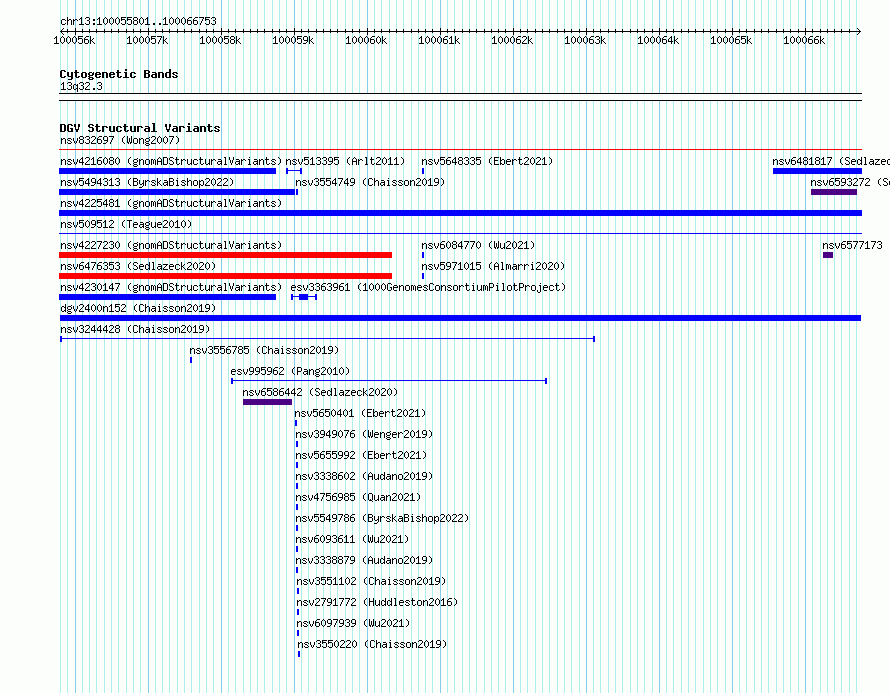Screen dimensions: 890x693
Task: Click the nsv5494313 (ByrskaBishop2022) label
Action: pos(147,182)
